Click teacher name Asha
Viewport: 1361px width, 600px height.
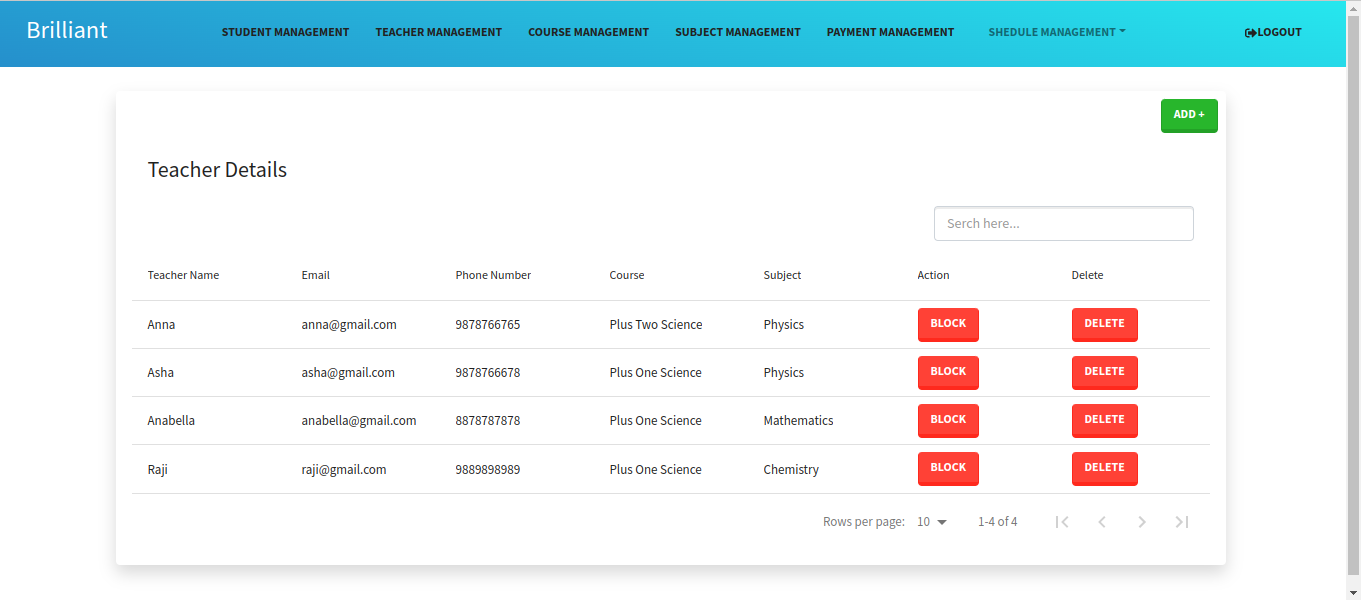tap(160, 373)
